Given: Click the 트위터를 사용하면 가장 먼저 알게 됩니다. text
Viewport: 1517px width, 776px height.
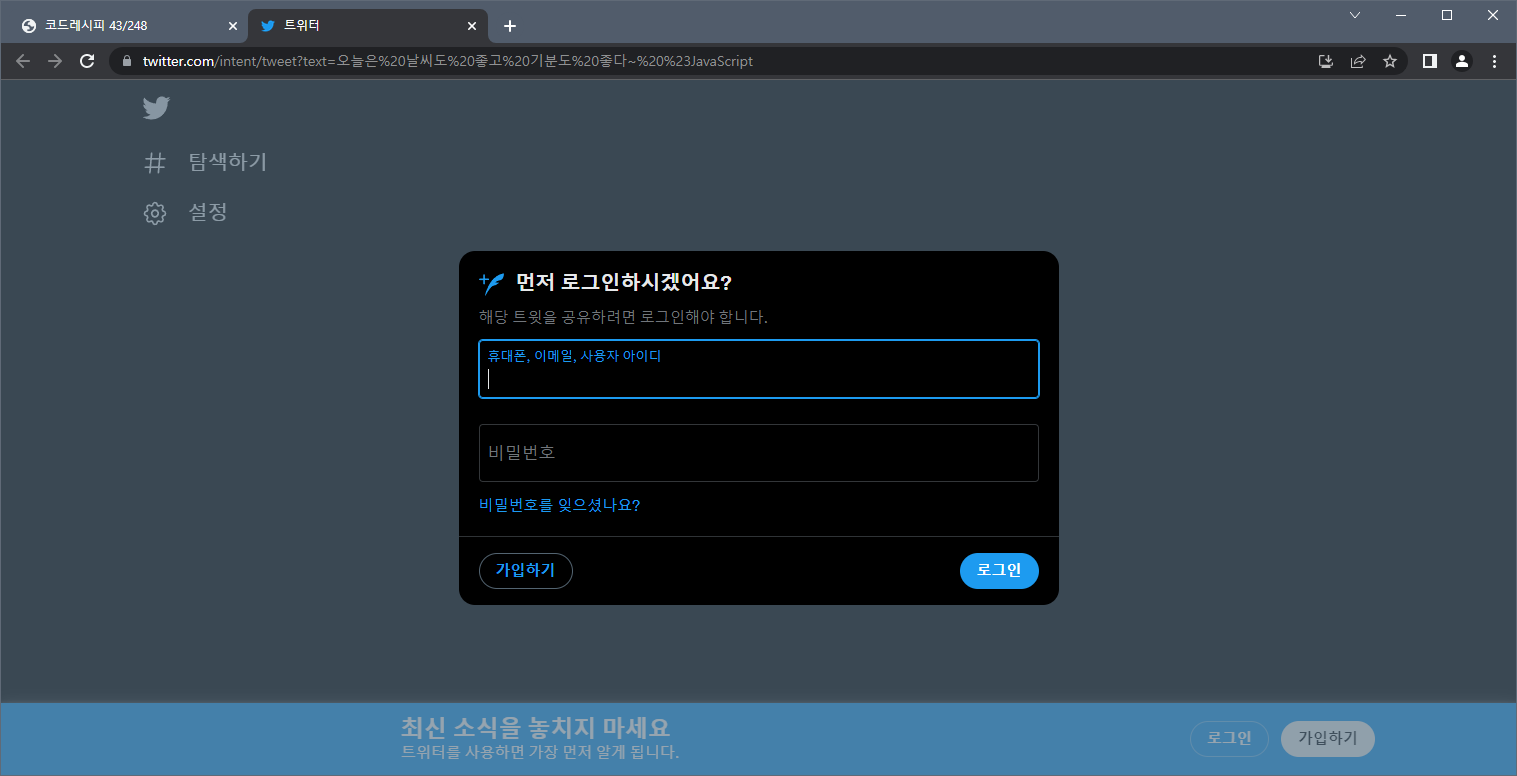Looking at the screenshot, I should [540, 752].
